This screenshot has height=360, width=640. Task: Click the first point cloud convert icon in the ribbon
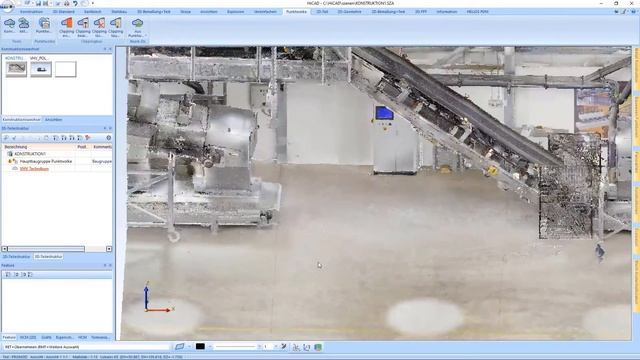click(9, 23)
